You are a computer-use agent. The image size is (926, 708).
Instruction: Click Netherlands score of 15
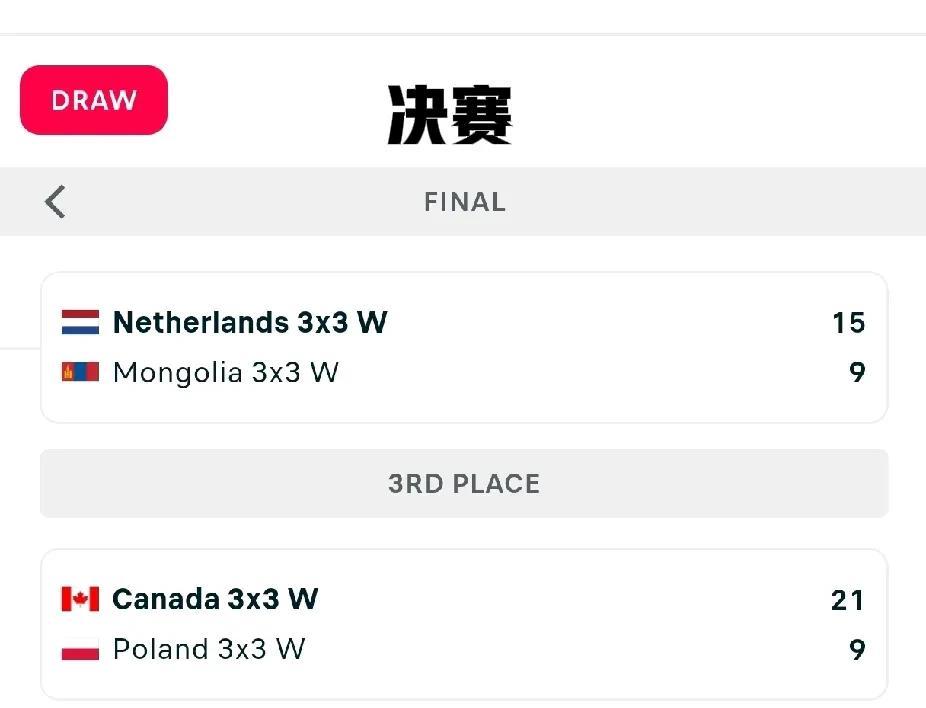point(849,323)
